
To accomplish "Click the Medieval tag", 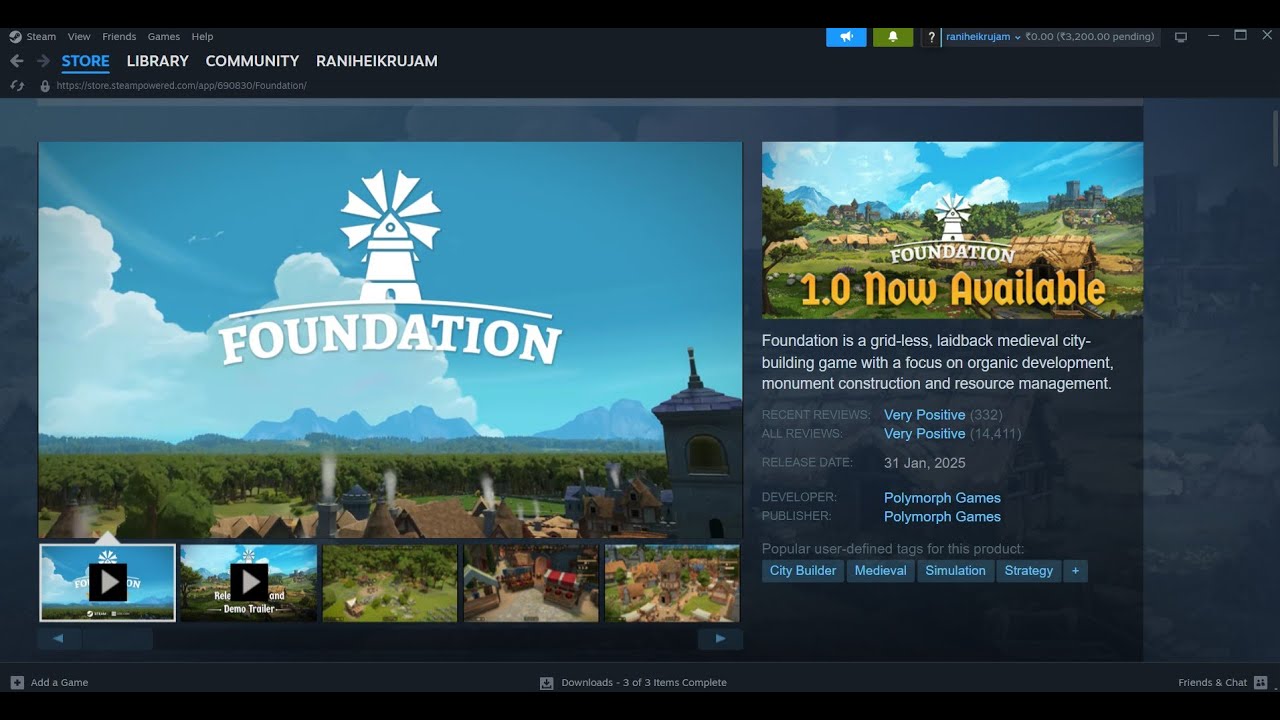I will 880,571.
